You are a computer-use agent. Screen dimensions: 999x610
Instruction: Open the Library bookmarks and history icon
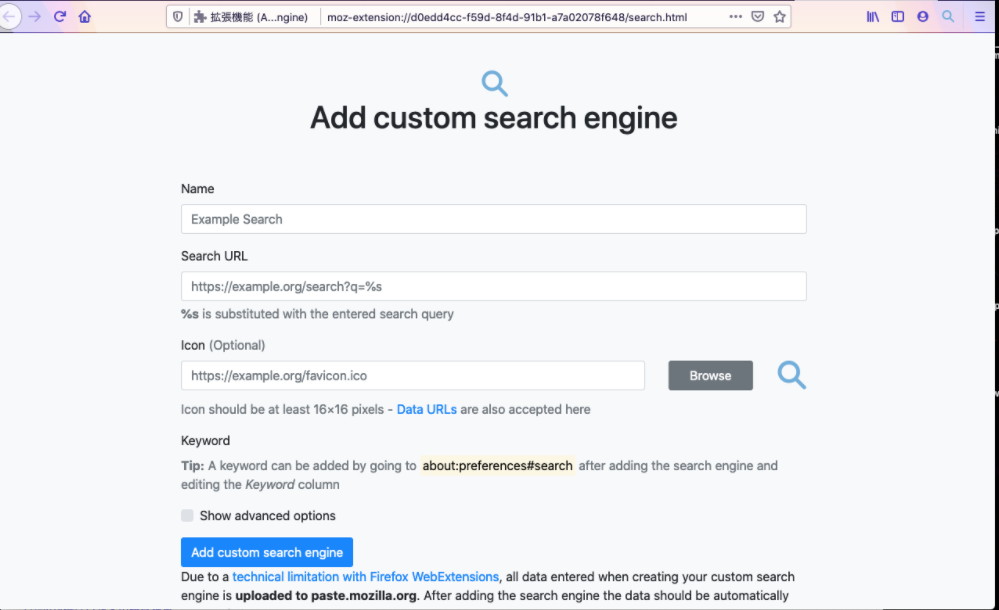pos(873,17)
